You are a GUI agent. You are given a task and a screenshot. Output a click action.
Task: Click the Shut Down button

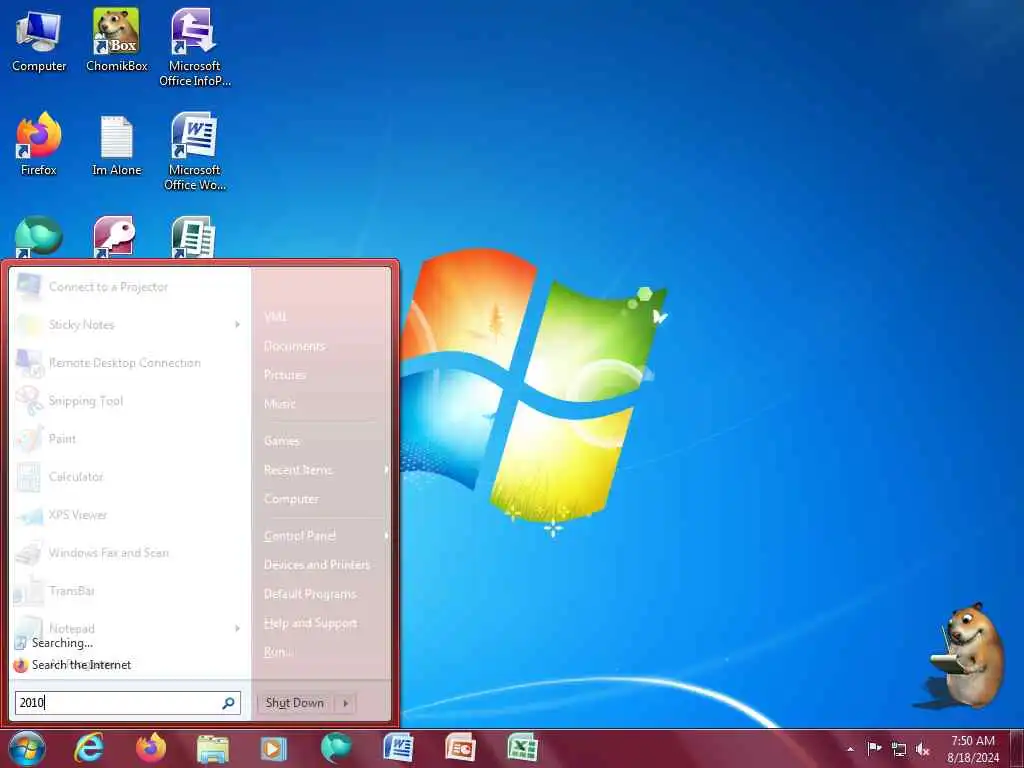pyautogui.click(x=295, y=703)
